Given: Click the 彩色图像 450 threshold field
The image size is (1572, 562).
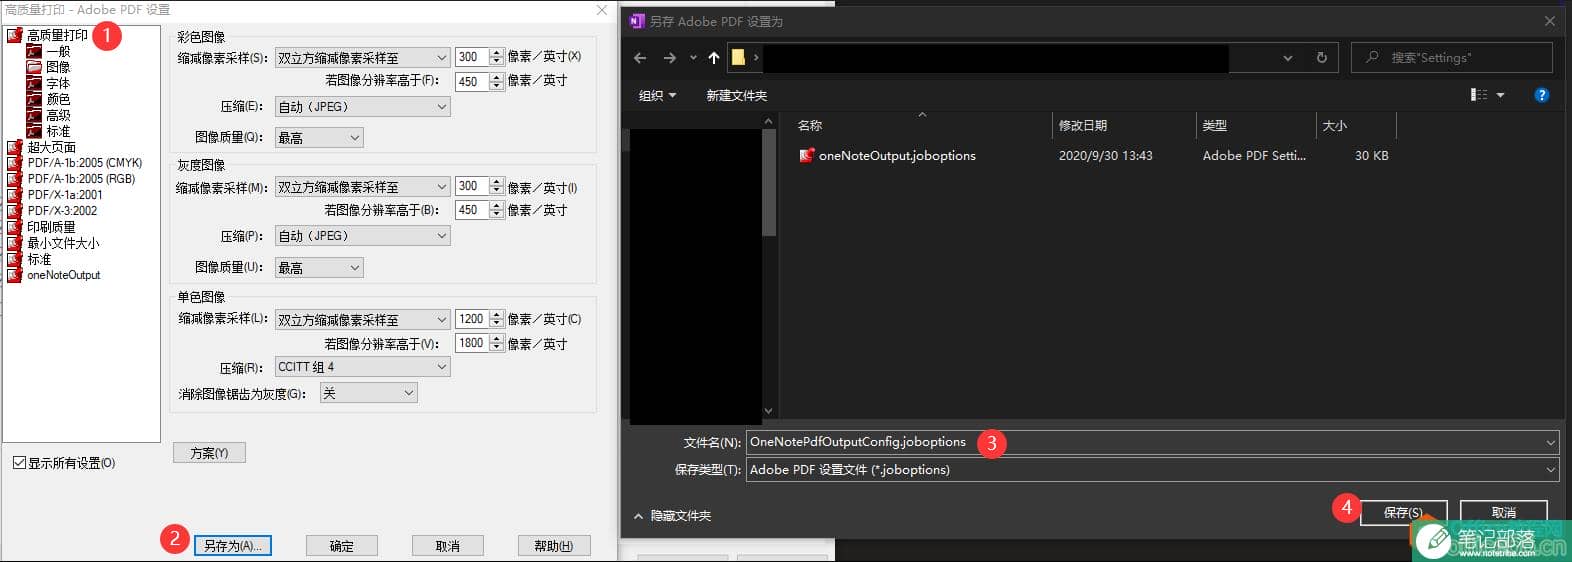Looking at the screenshot, I should coord(472,82).
